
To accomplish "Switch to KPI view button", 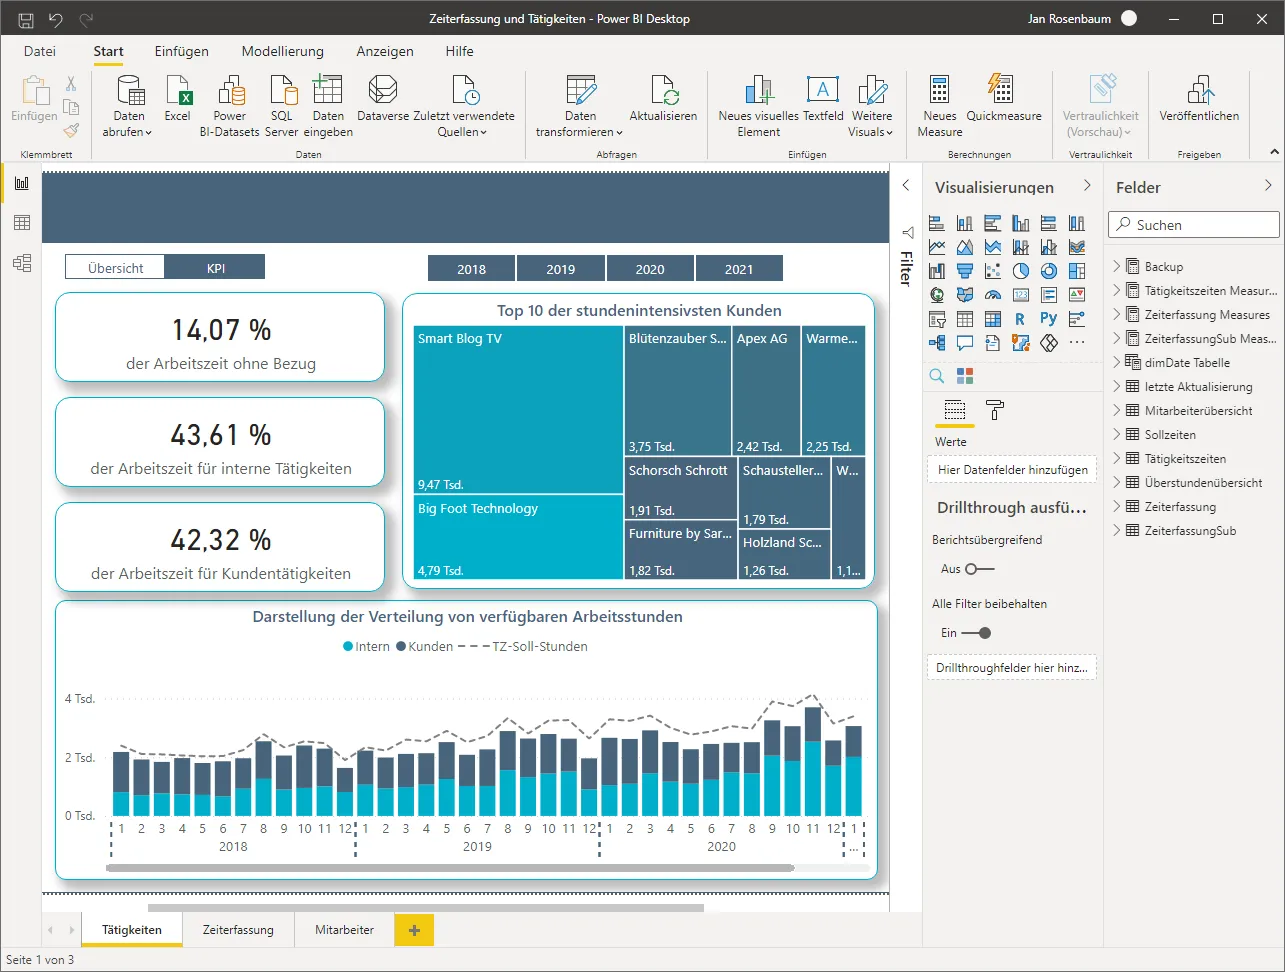I will [x=216, y=268].
